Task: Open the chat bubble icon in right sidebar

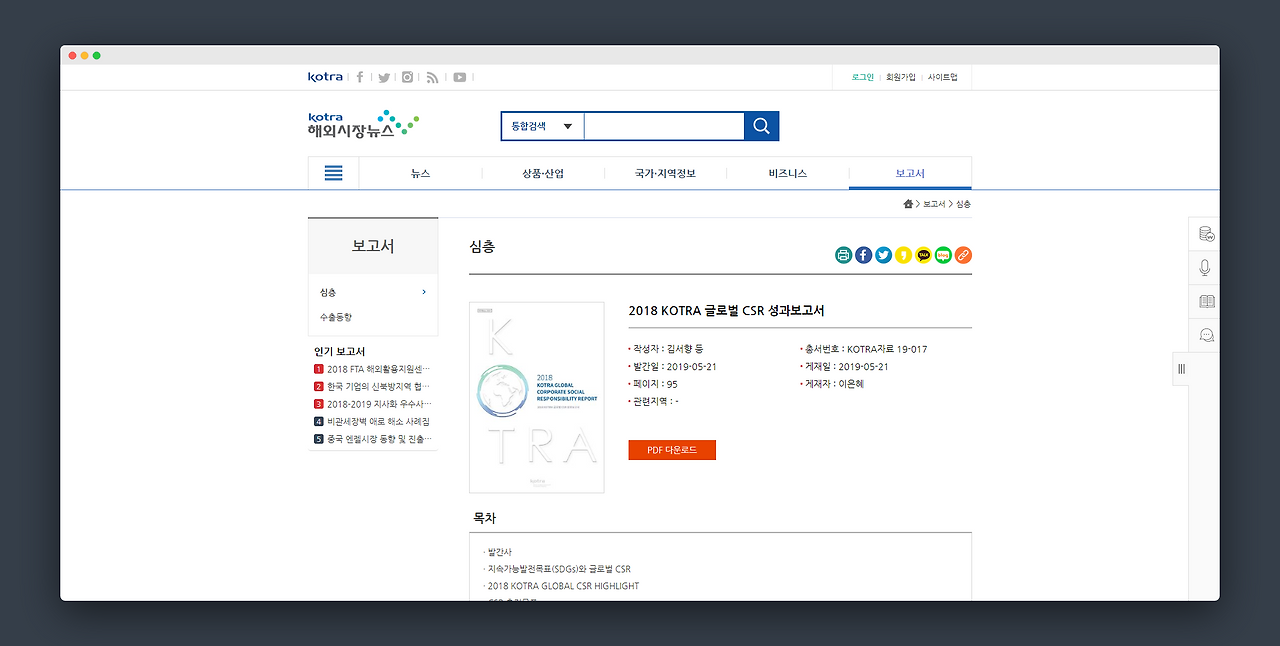Action: pos(1207,335)
